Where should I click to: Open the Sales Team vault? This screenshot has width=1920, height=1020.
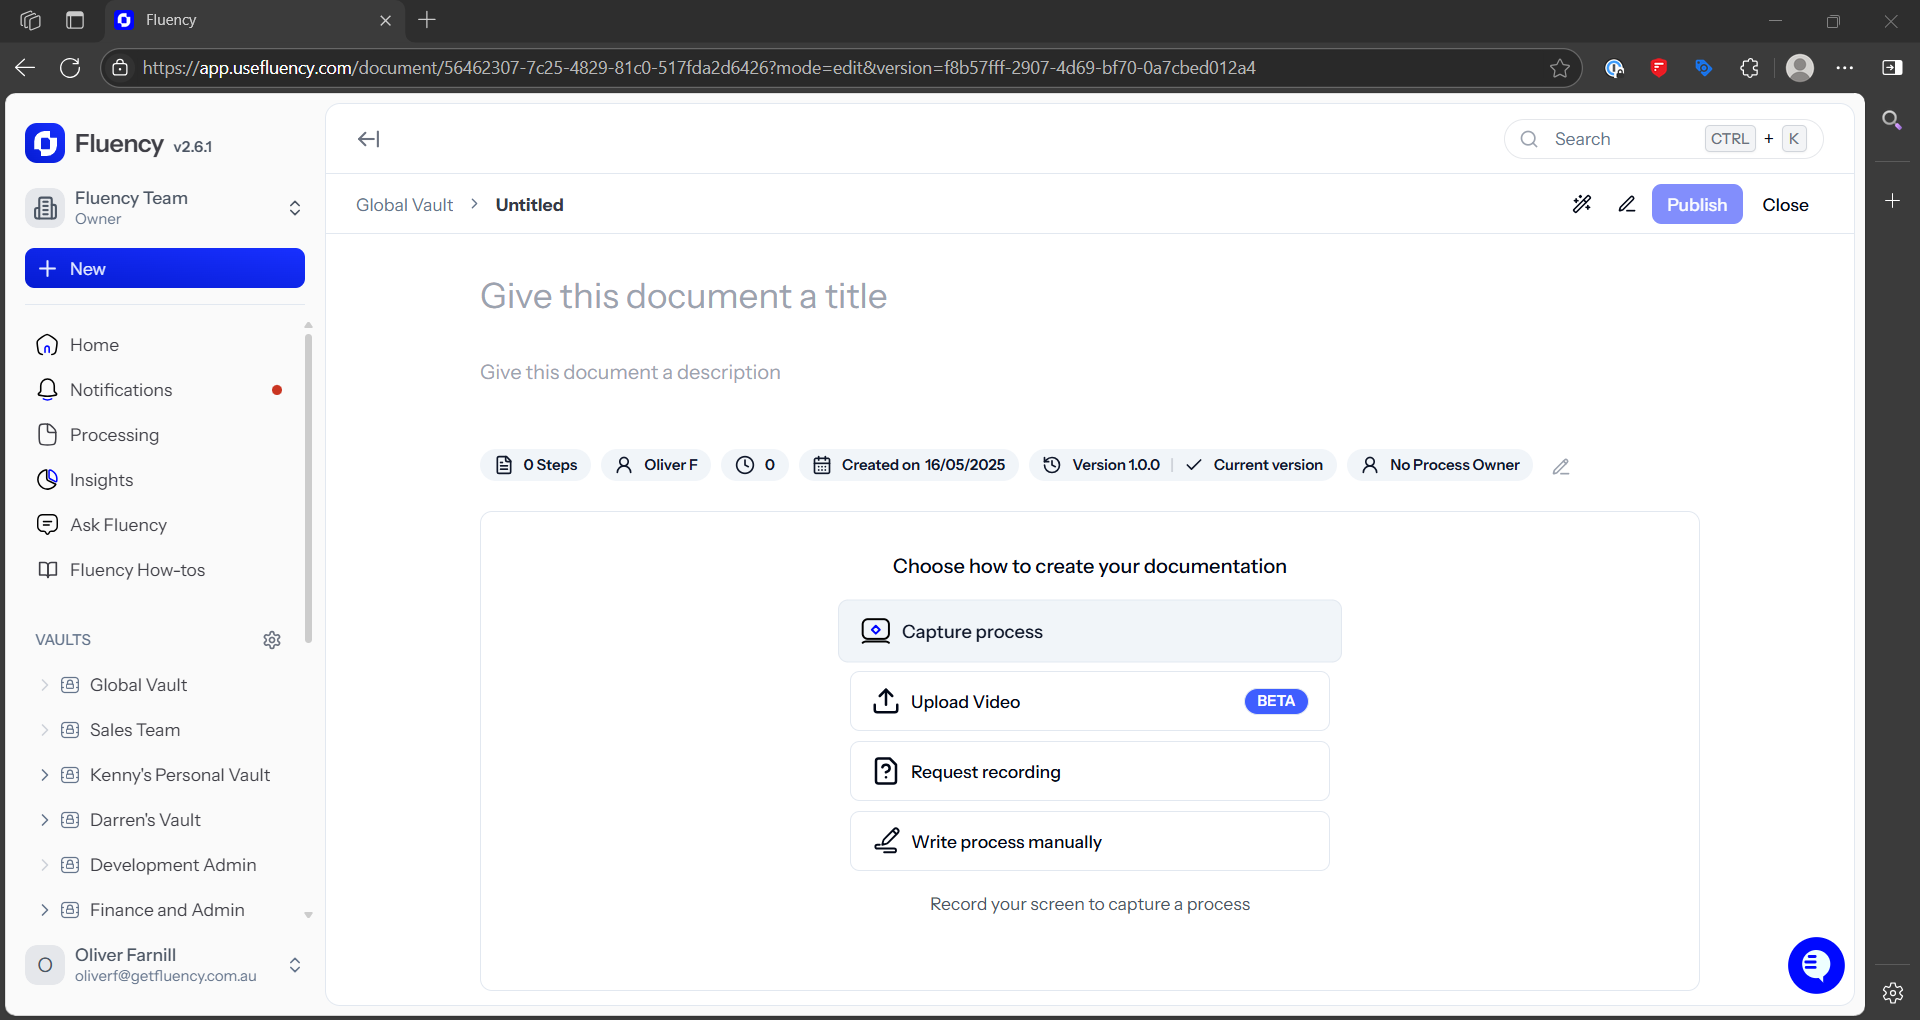click(135, 730)
